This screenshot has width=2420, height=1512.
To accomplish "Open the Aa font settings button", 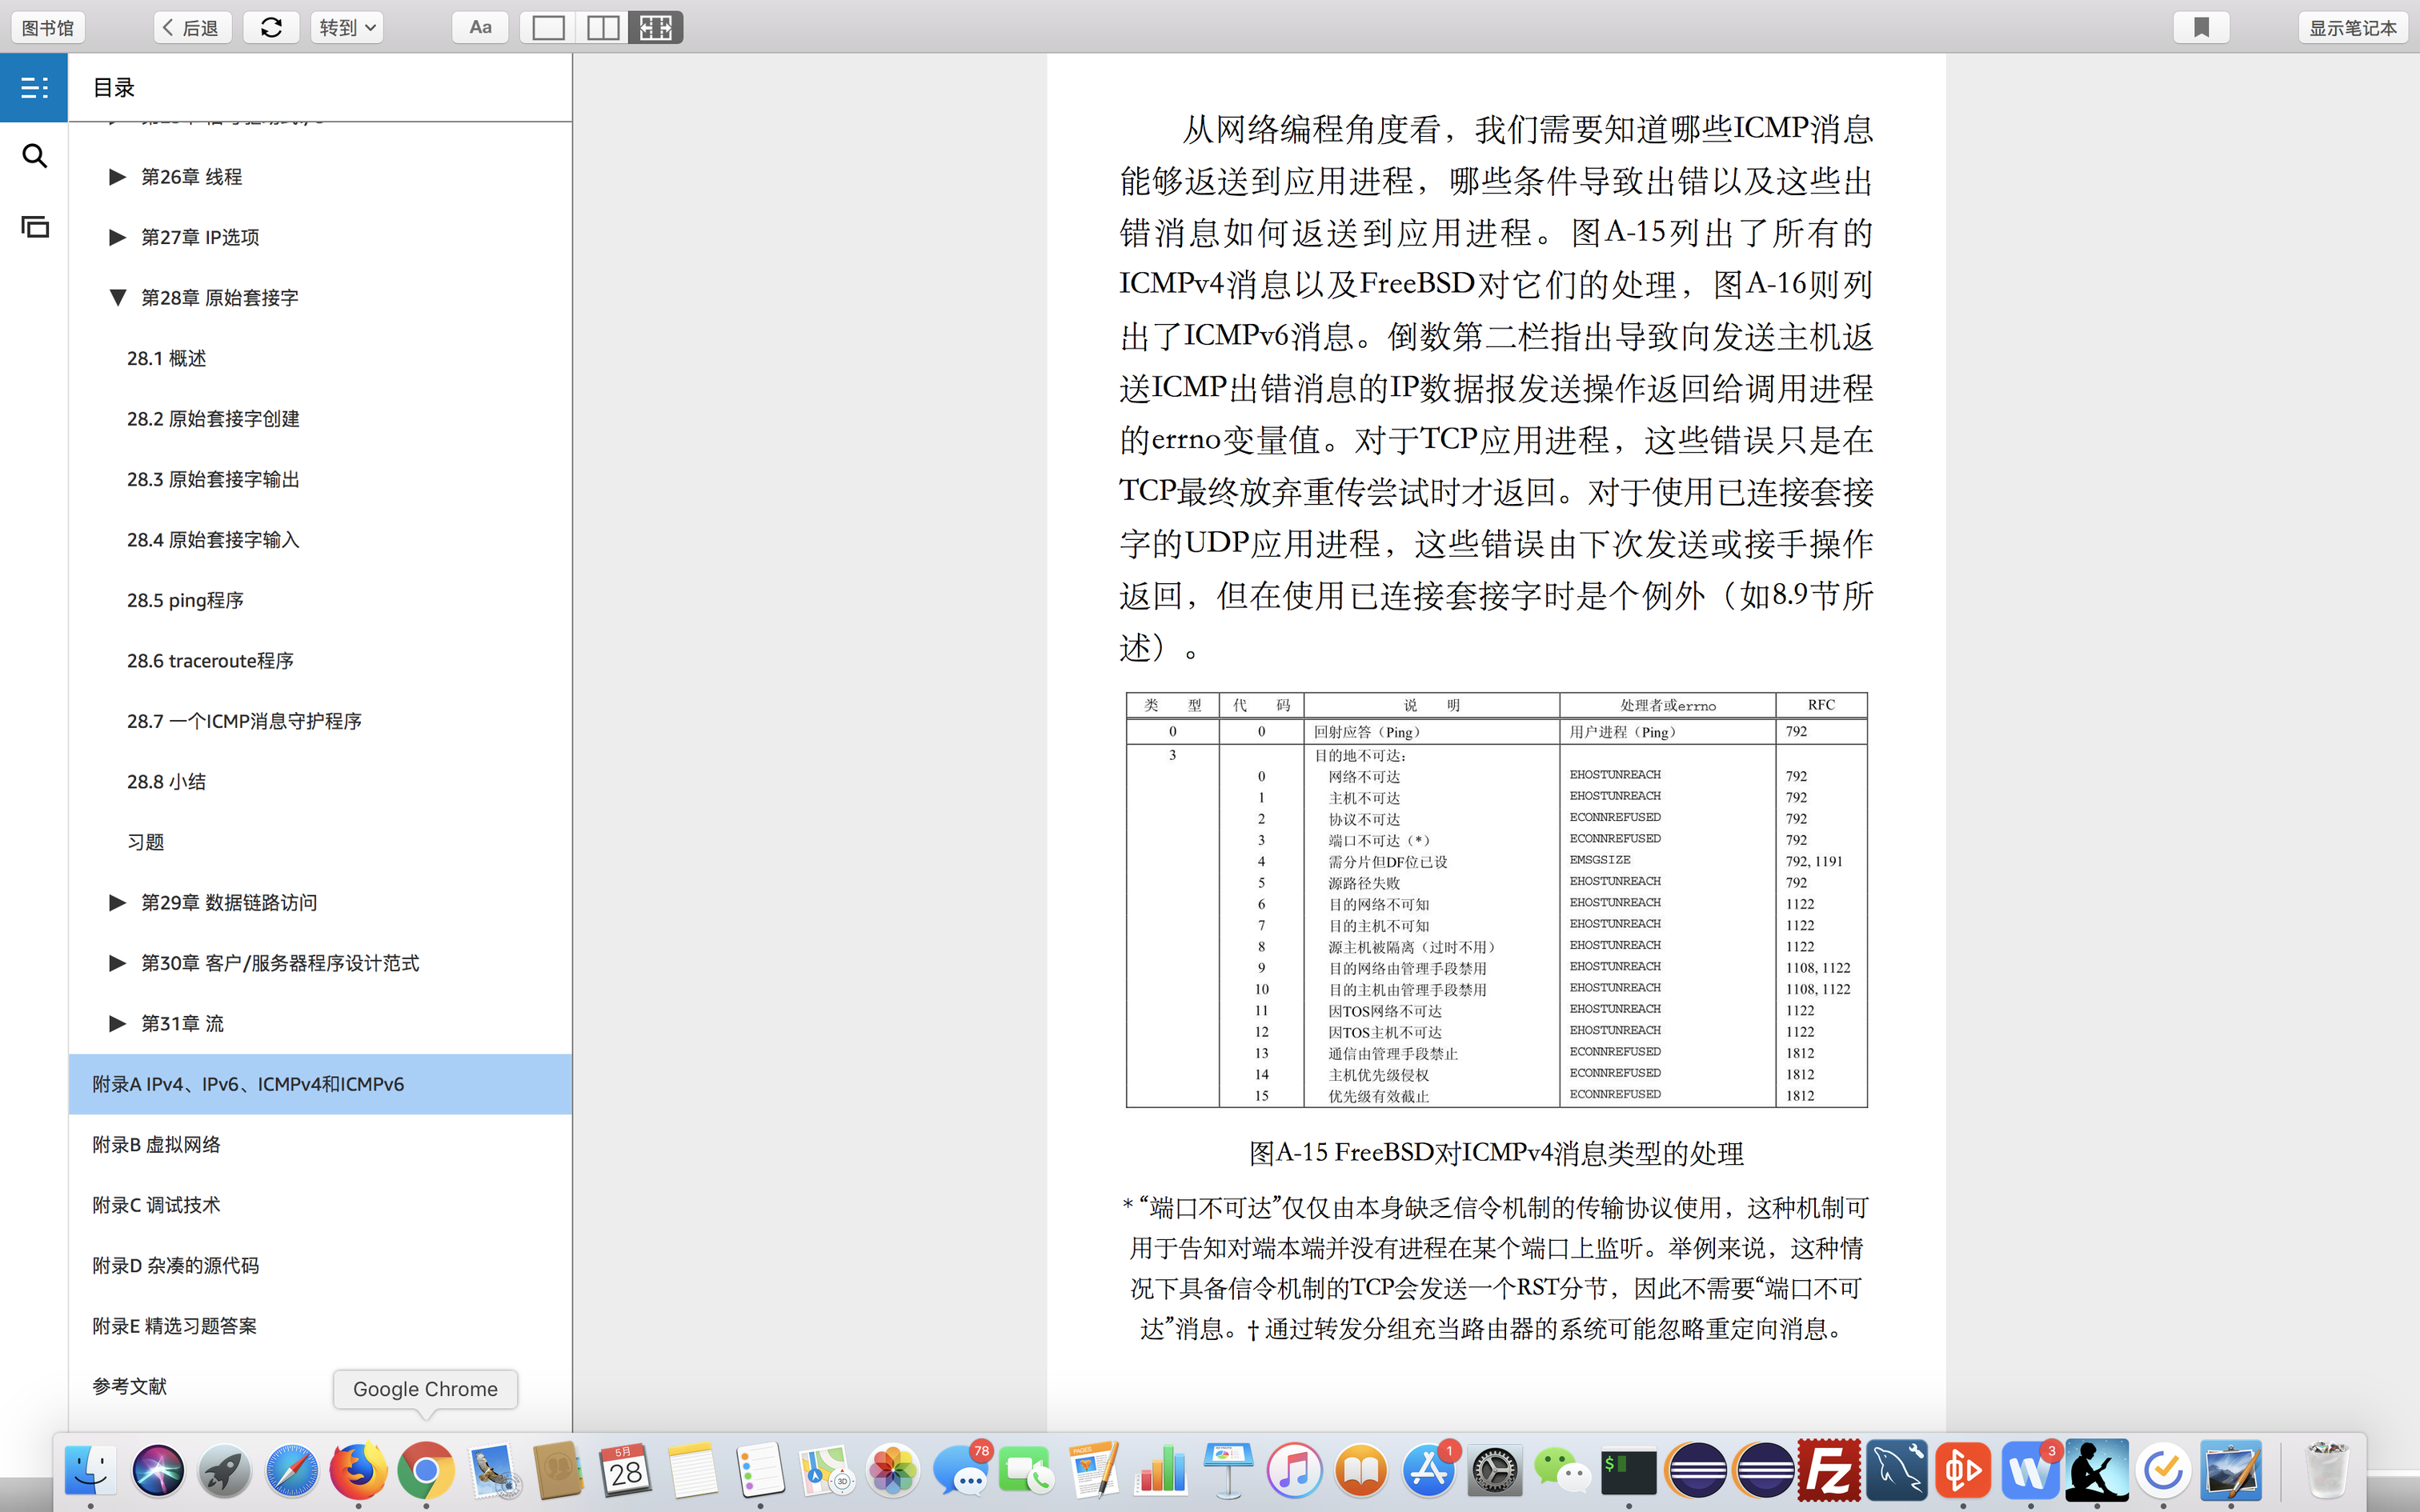I will (480, 27).
